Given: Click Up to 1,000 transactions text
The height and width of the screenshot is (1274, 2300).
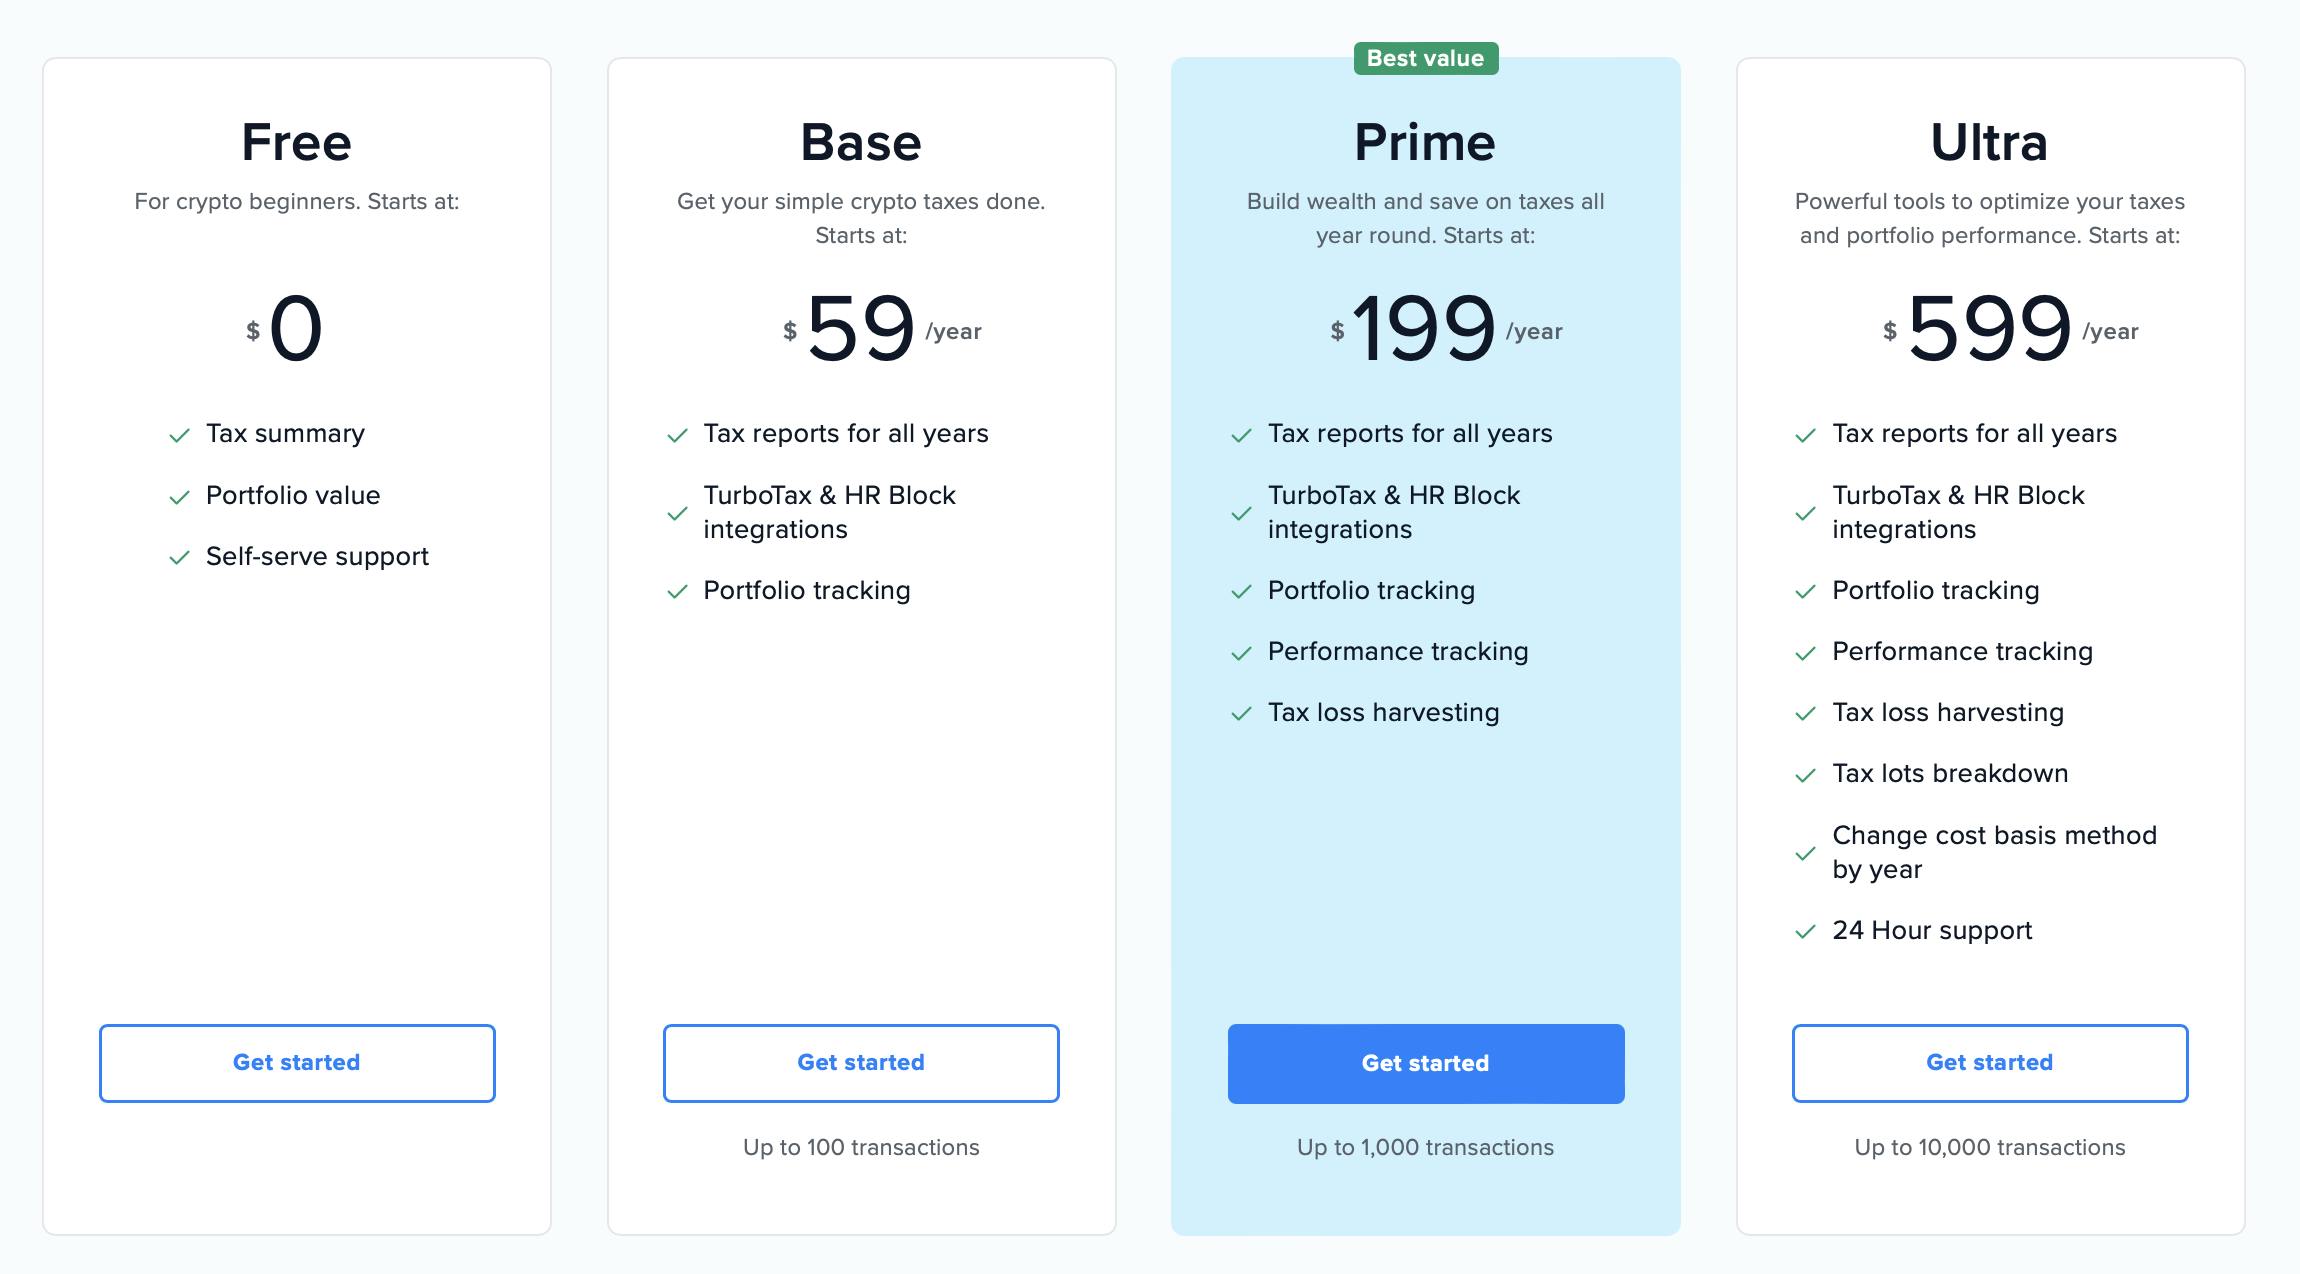Looking at the screenshot, I should [x=1425, y=1147].
